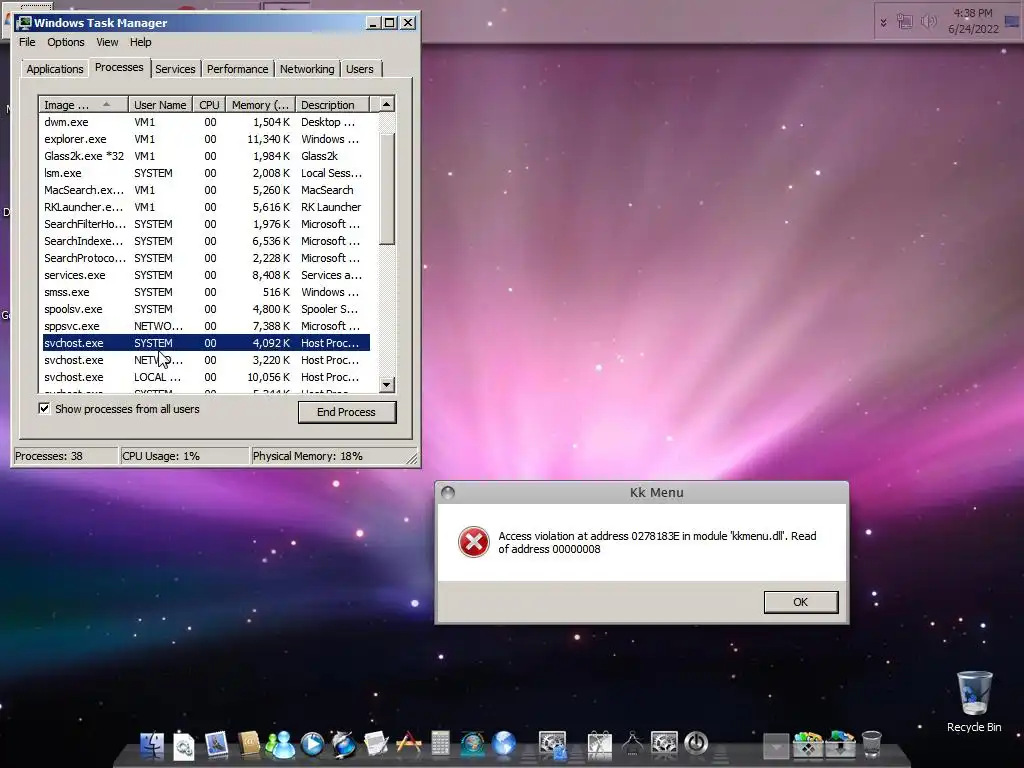Open the Applications 'A' icon in the dock

pyautogui.click(x=409, y=744)
